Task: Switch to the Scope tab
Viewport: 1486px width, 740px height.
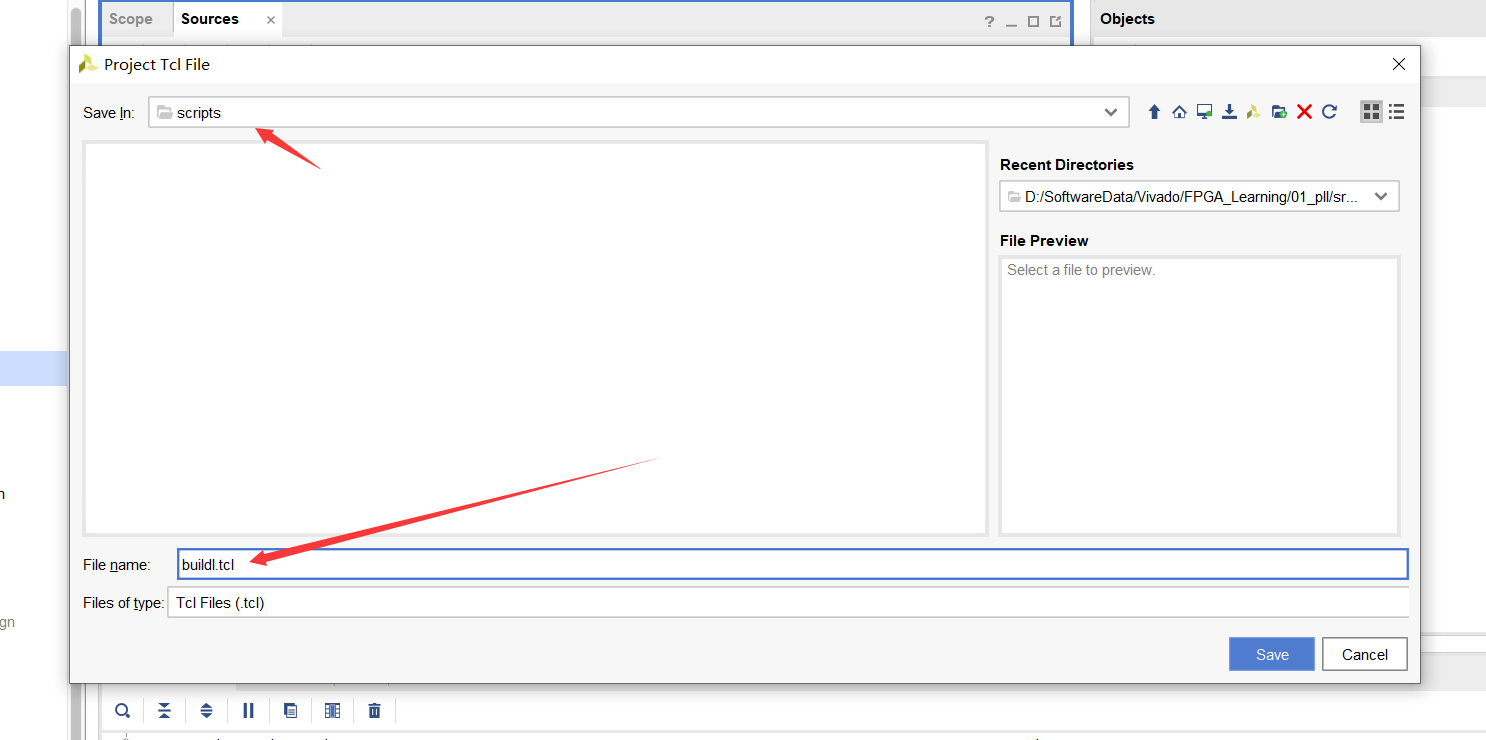Action: (x=131, y=19)
